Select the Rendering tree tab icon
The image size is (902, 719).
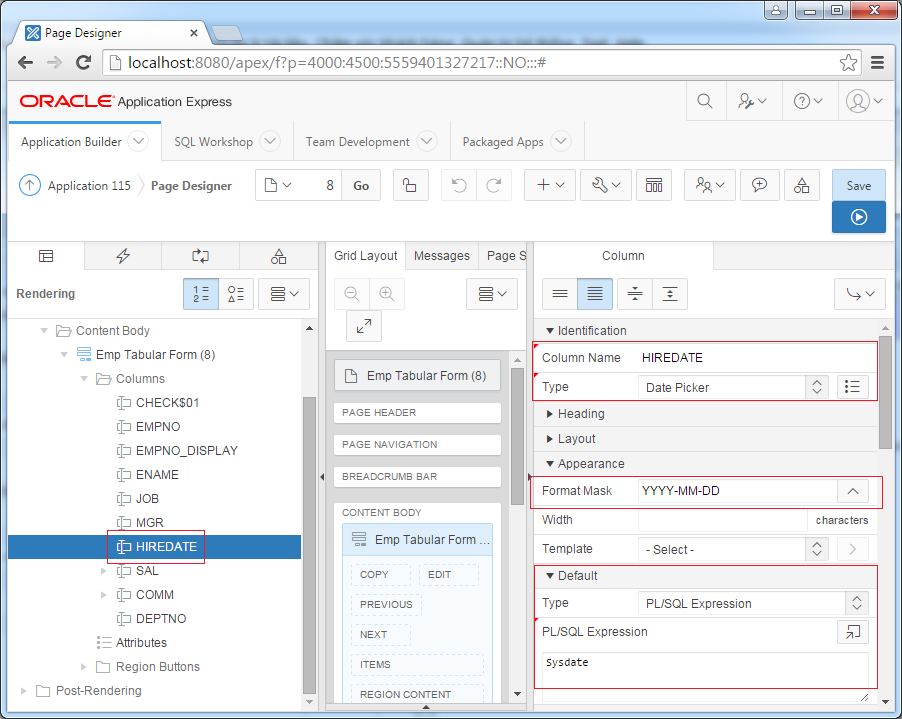(x=46, y=256)
